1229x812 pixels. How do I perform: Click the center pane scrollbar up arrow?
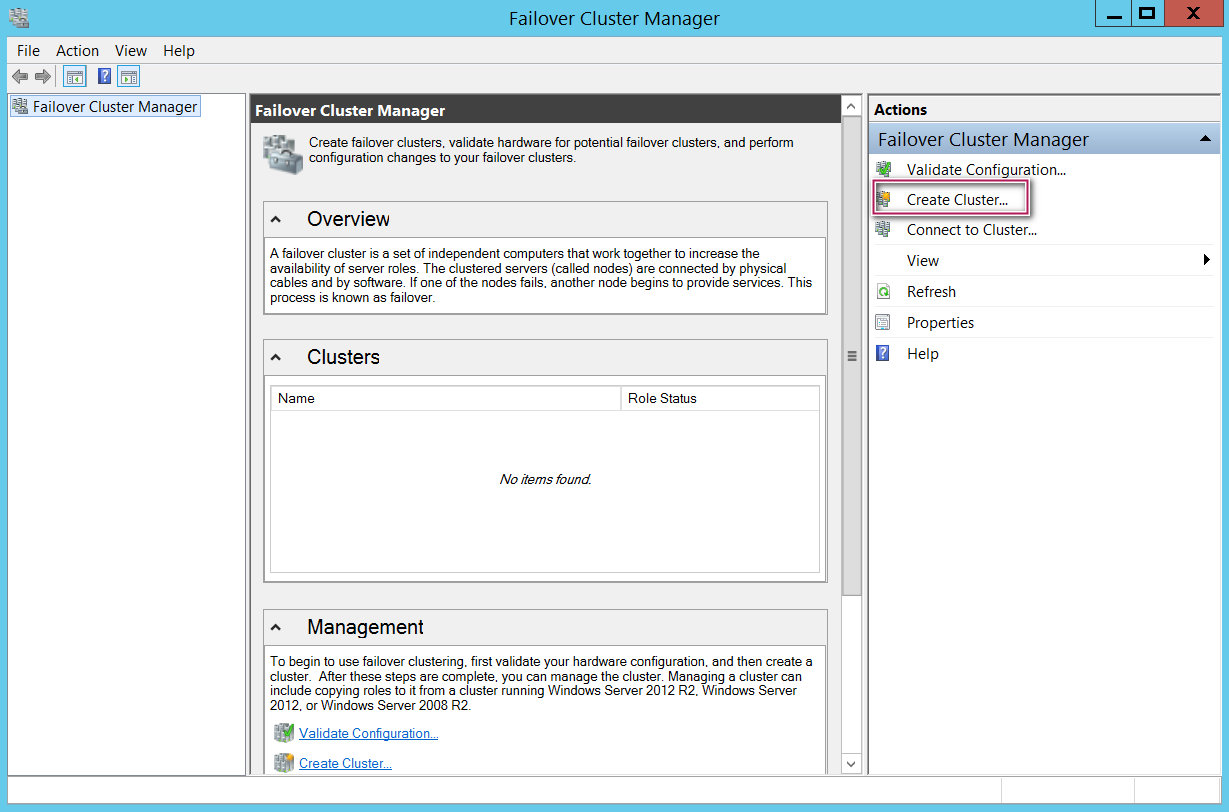[x=851, y=106]
